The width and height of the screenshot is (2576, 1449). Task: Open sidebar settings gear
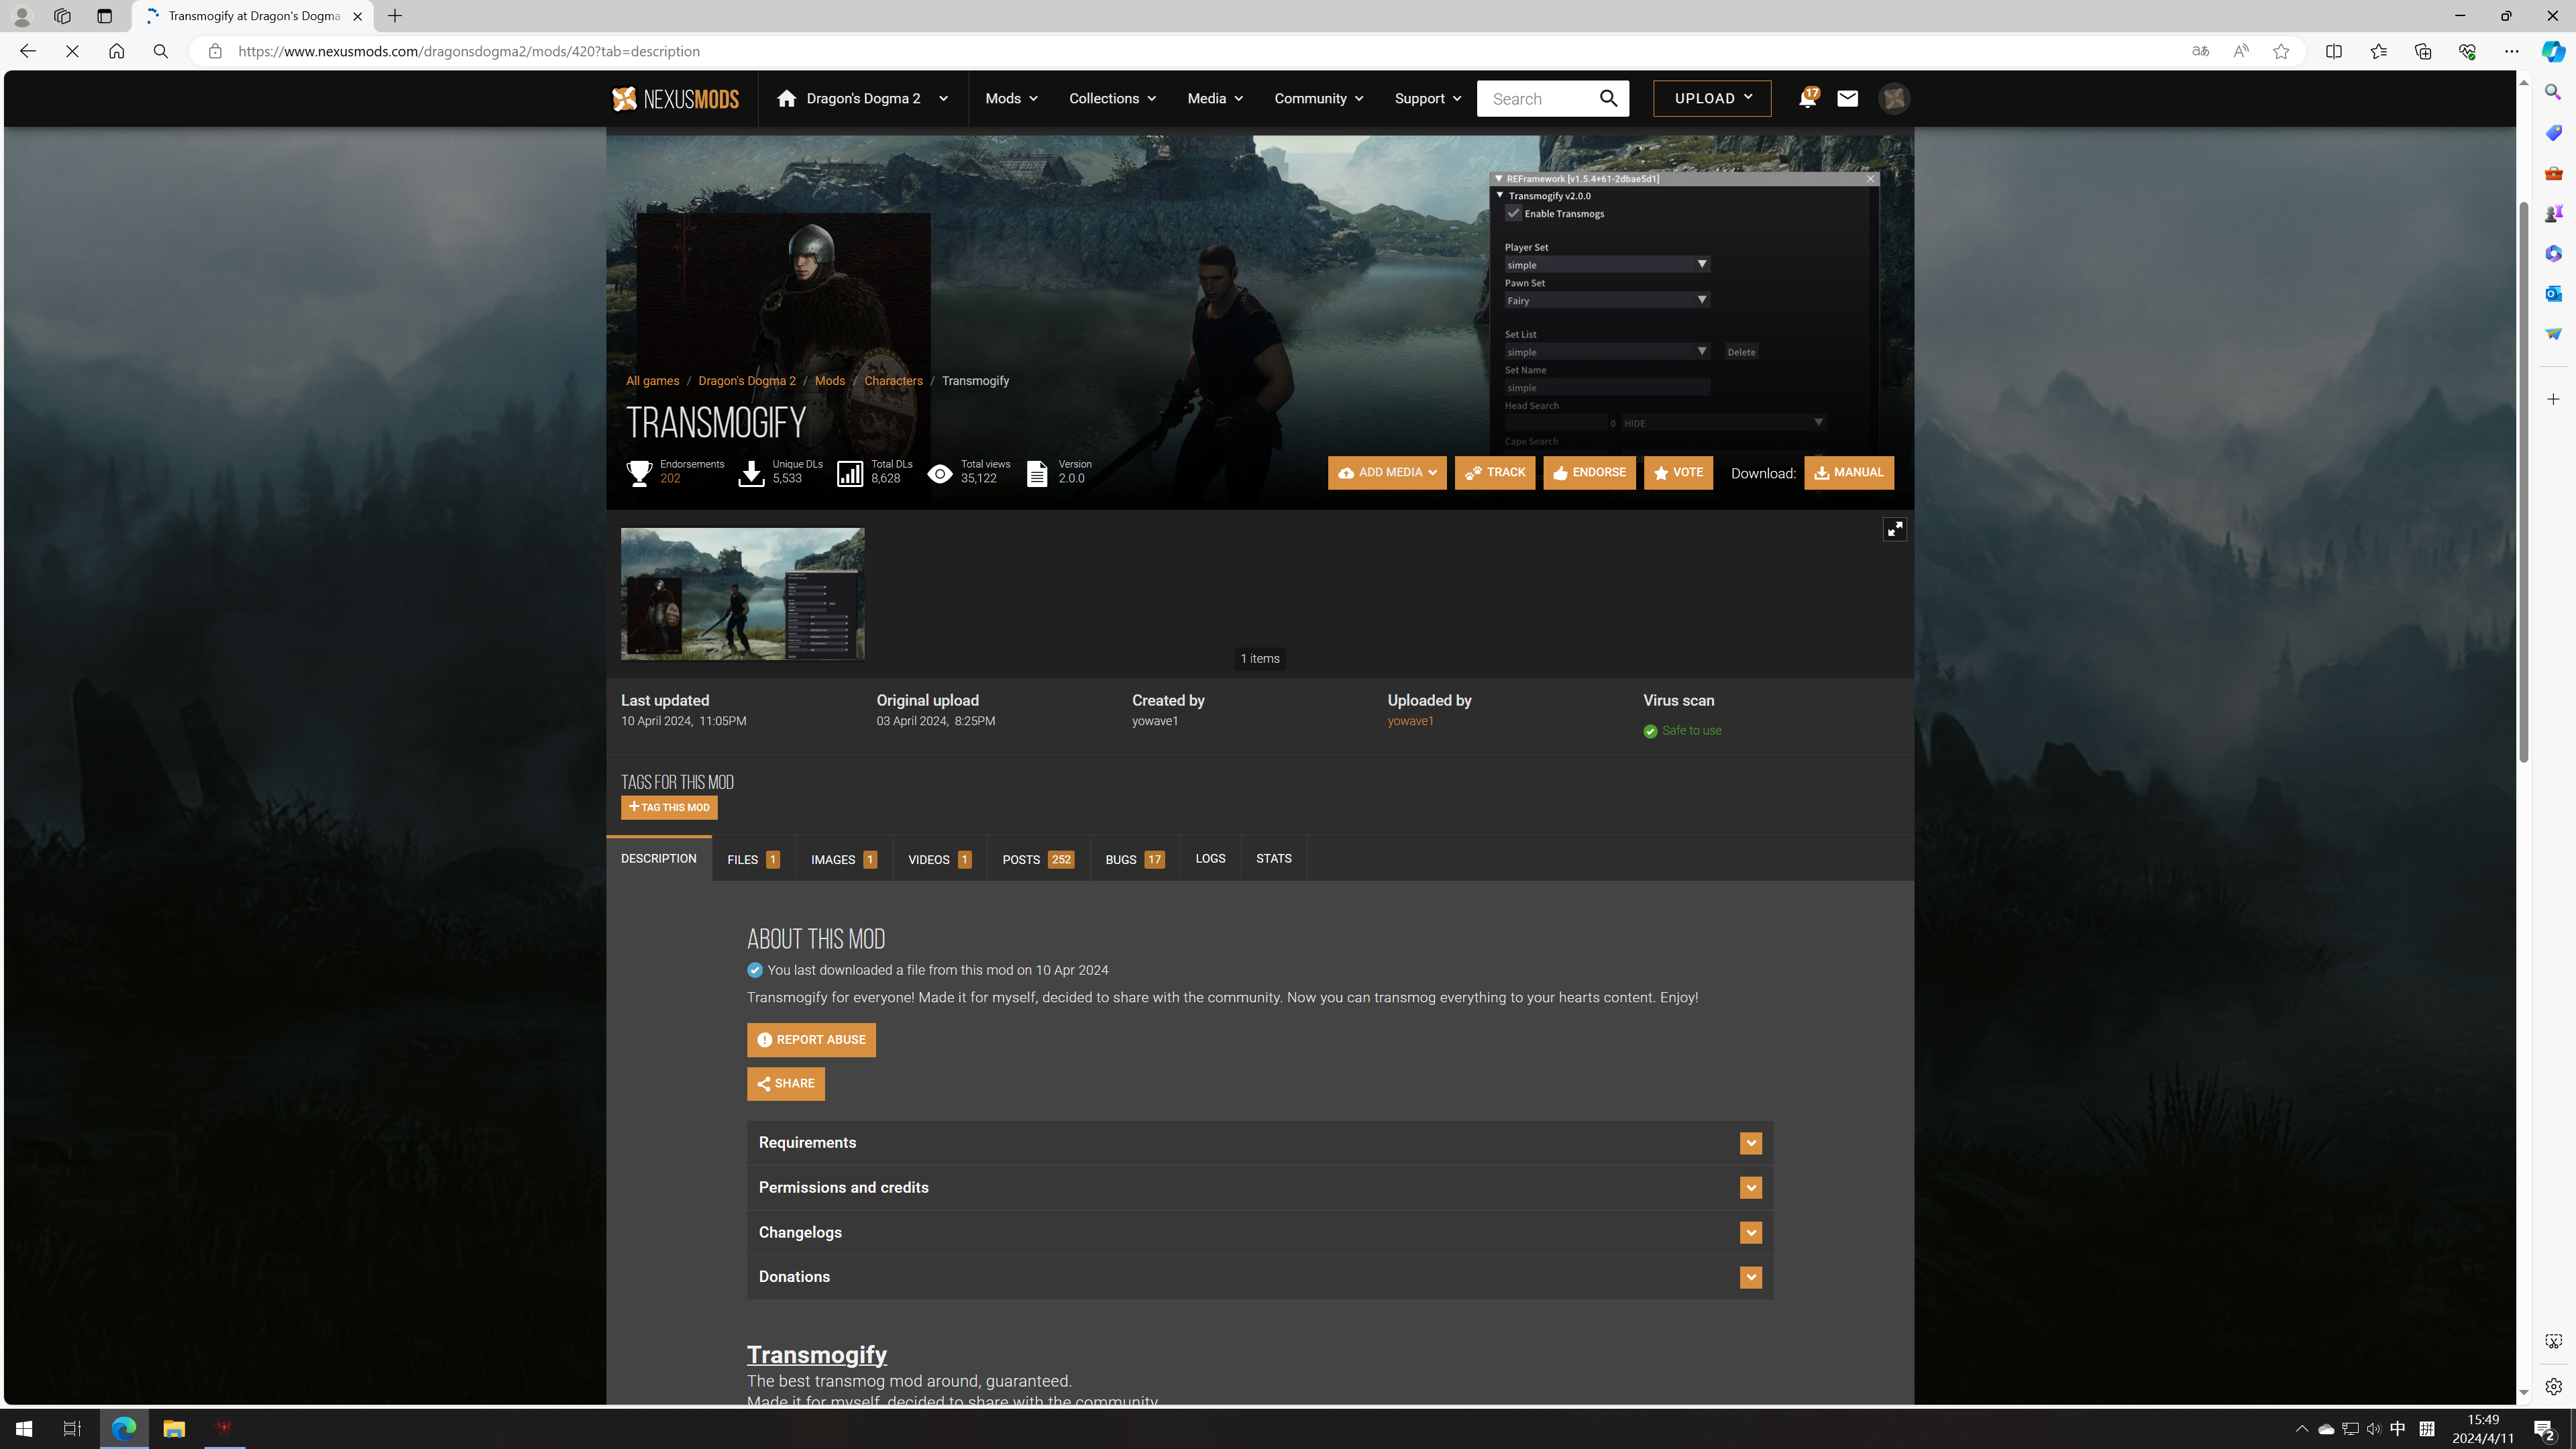2553,1386
